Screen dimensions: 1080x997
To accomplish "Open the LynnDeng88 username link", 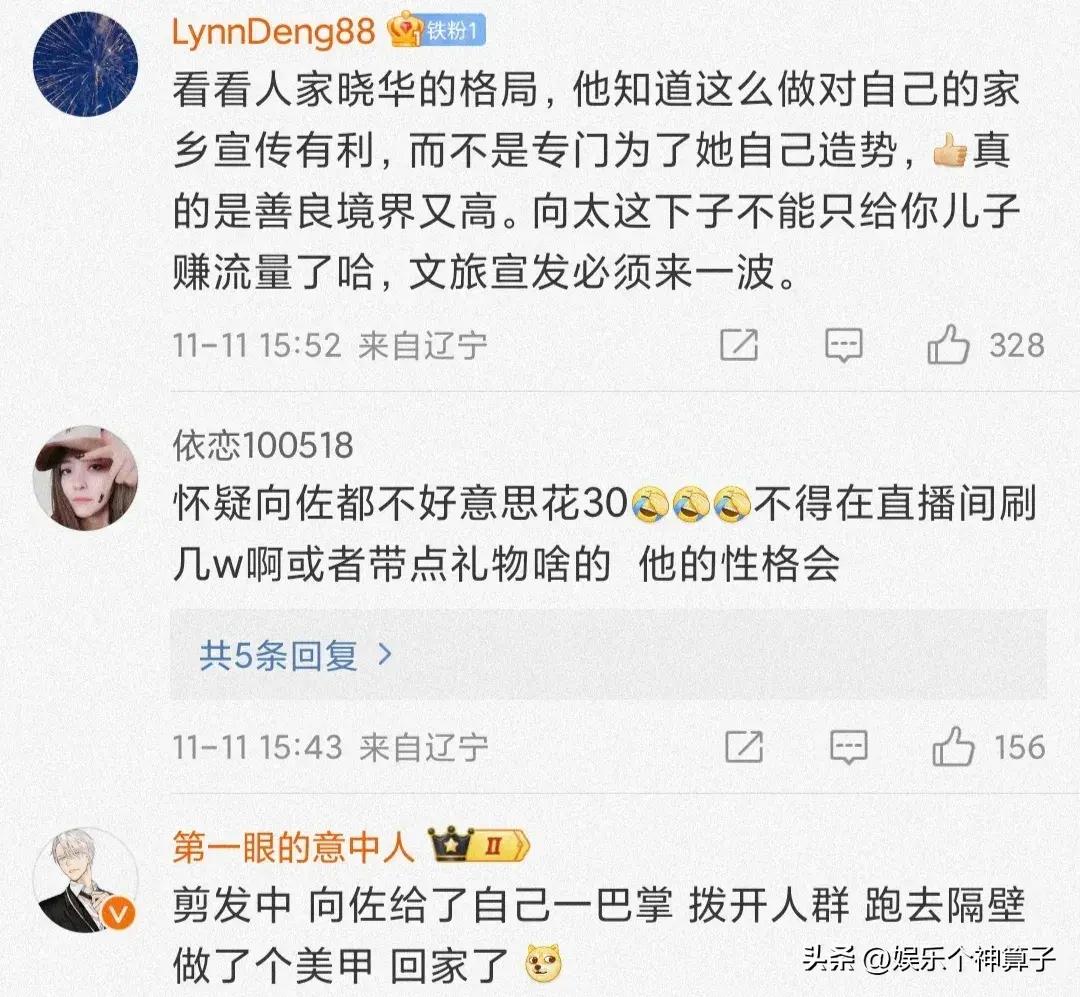I will (273, 32).
